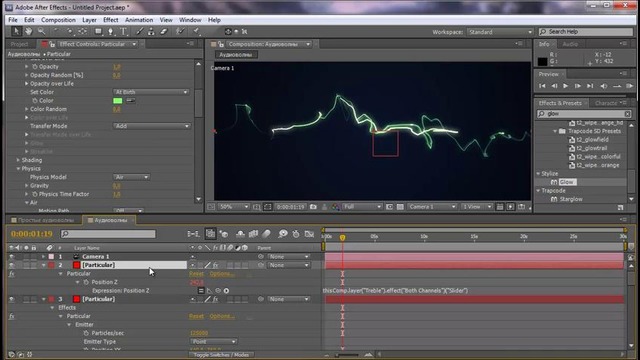
Task: Click the Live Update icon in timeline
Action: [x=210, y=234]
